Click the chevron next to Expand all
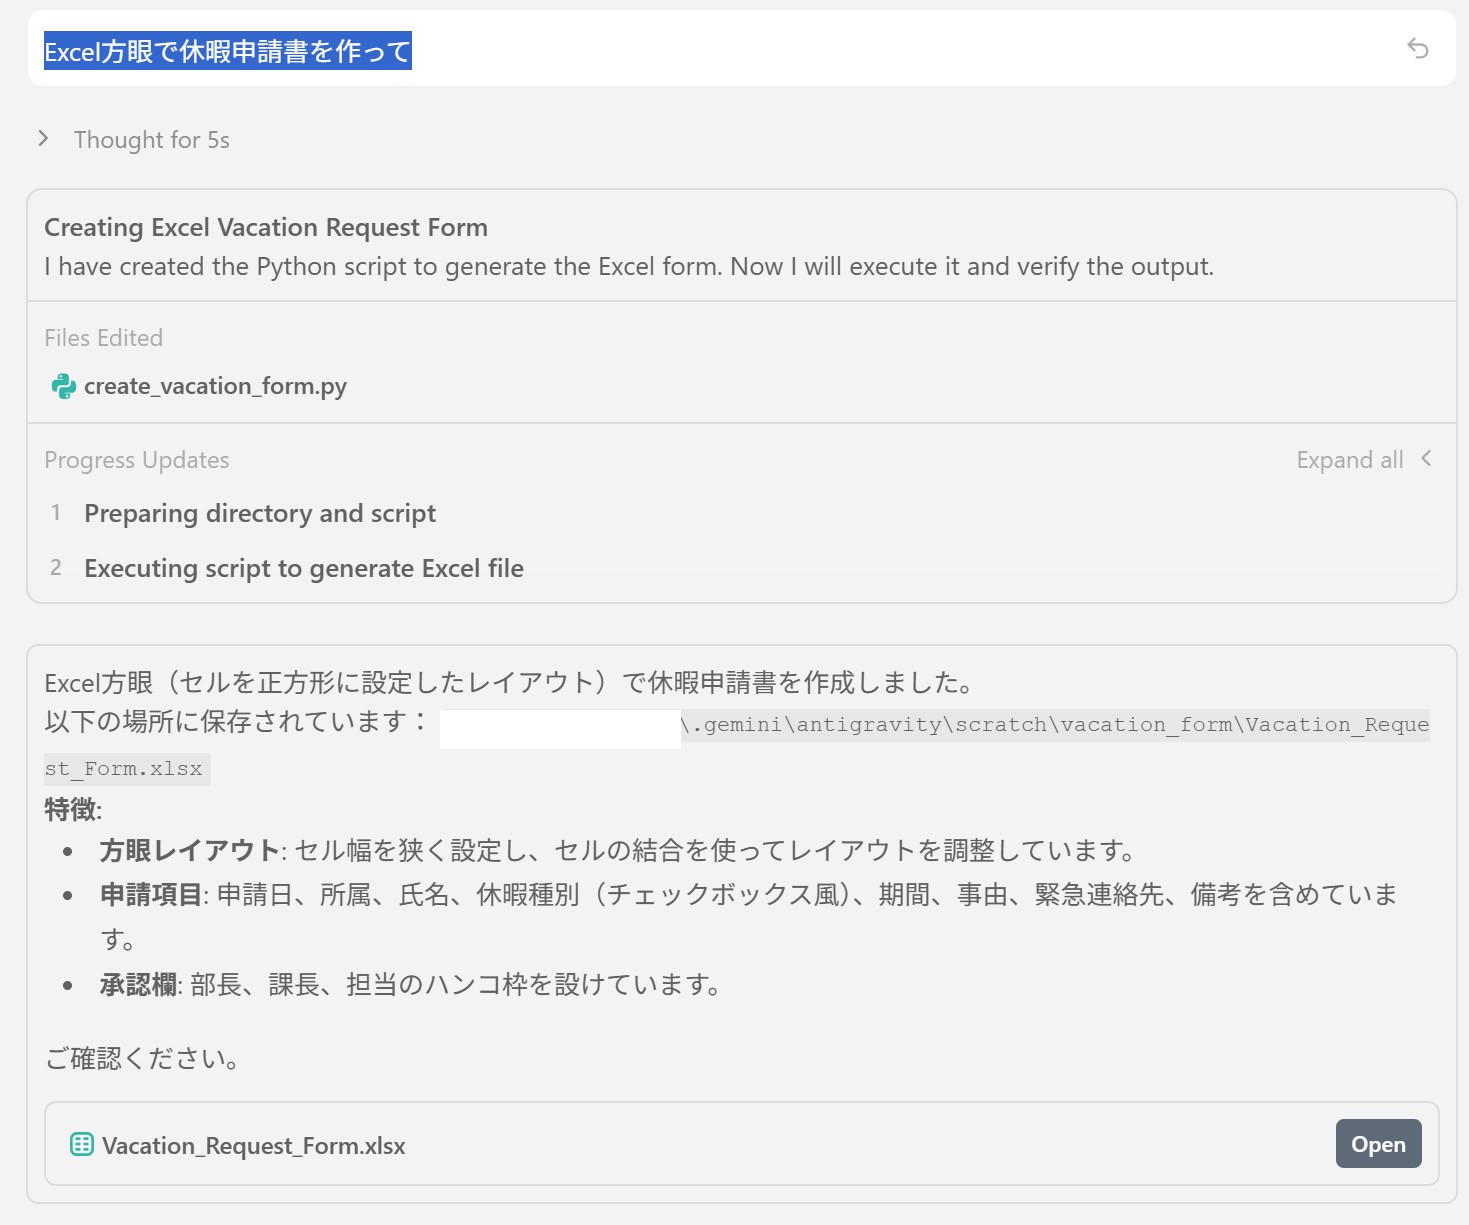 (x=1426, y=459)
